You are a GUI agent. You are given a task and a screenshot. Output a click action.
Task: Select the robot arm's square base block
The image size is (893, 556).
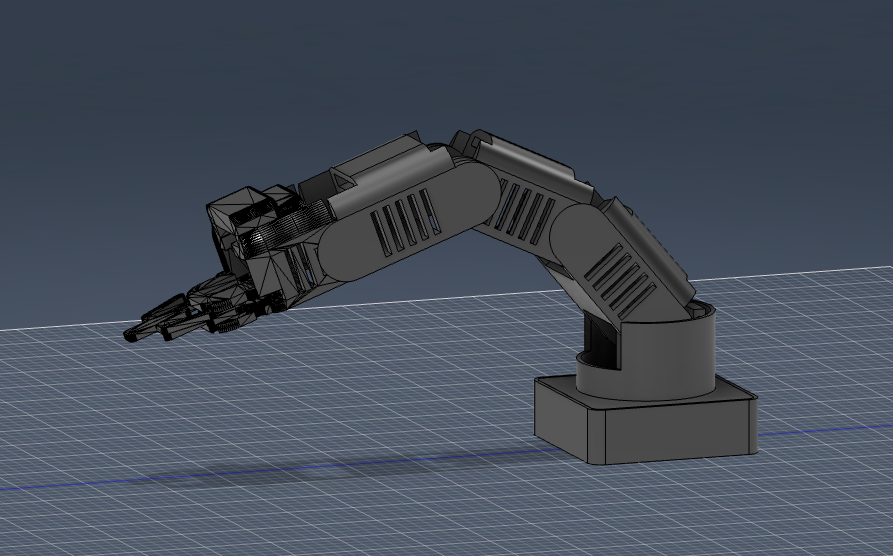pos(646,420)
